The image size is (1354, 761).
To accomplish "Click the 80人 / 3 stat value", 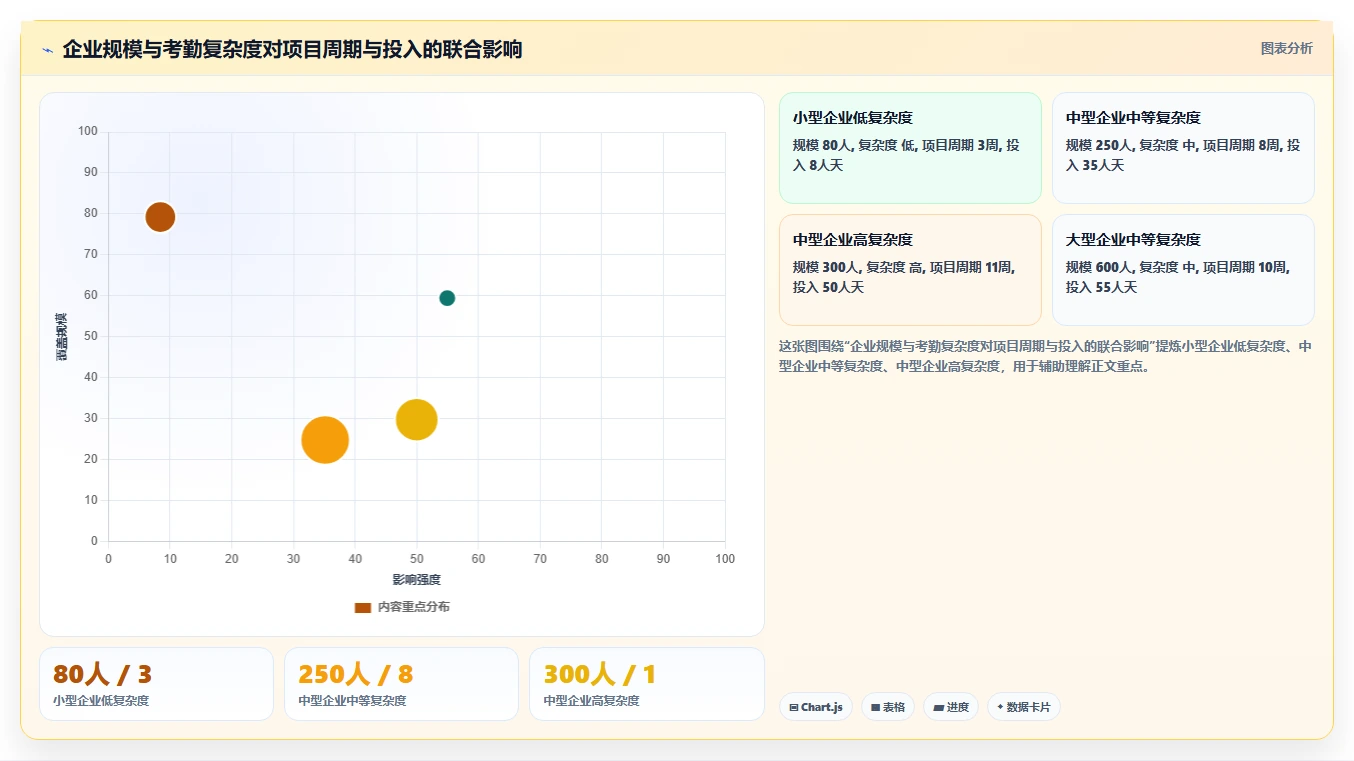I will [102, 674].
